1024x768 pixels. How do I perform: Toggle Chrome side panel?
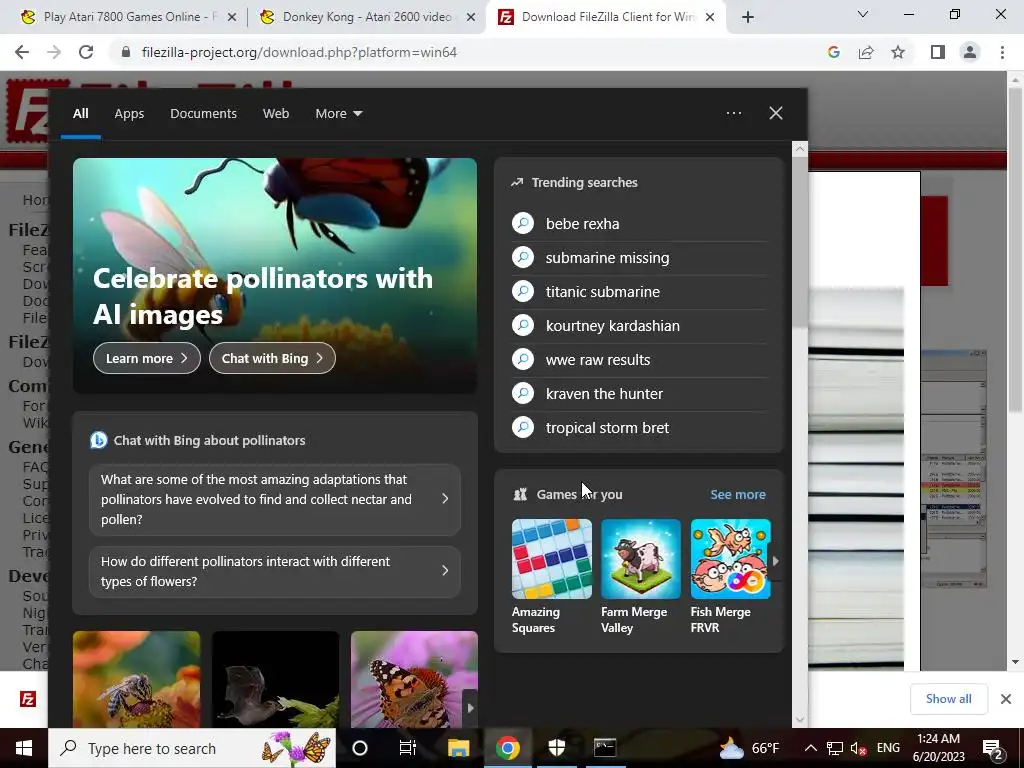(x=938, y=52)
